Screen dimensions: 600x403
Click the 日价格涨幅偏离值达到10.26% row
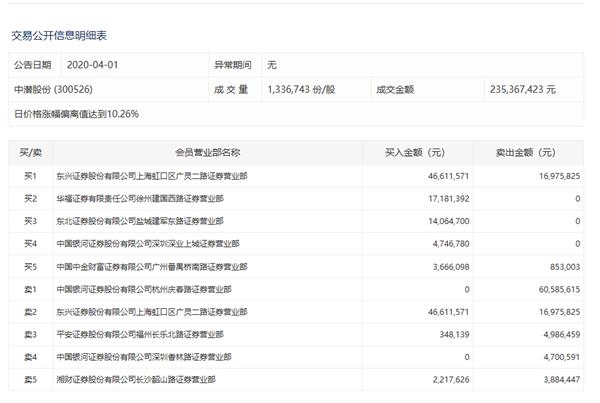pos(77,114)
